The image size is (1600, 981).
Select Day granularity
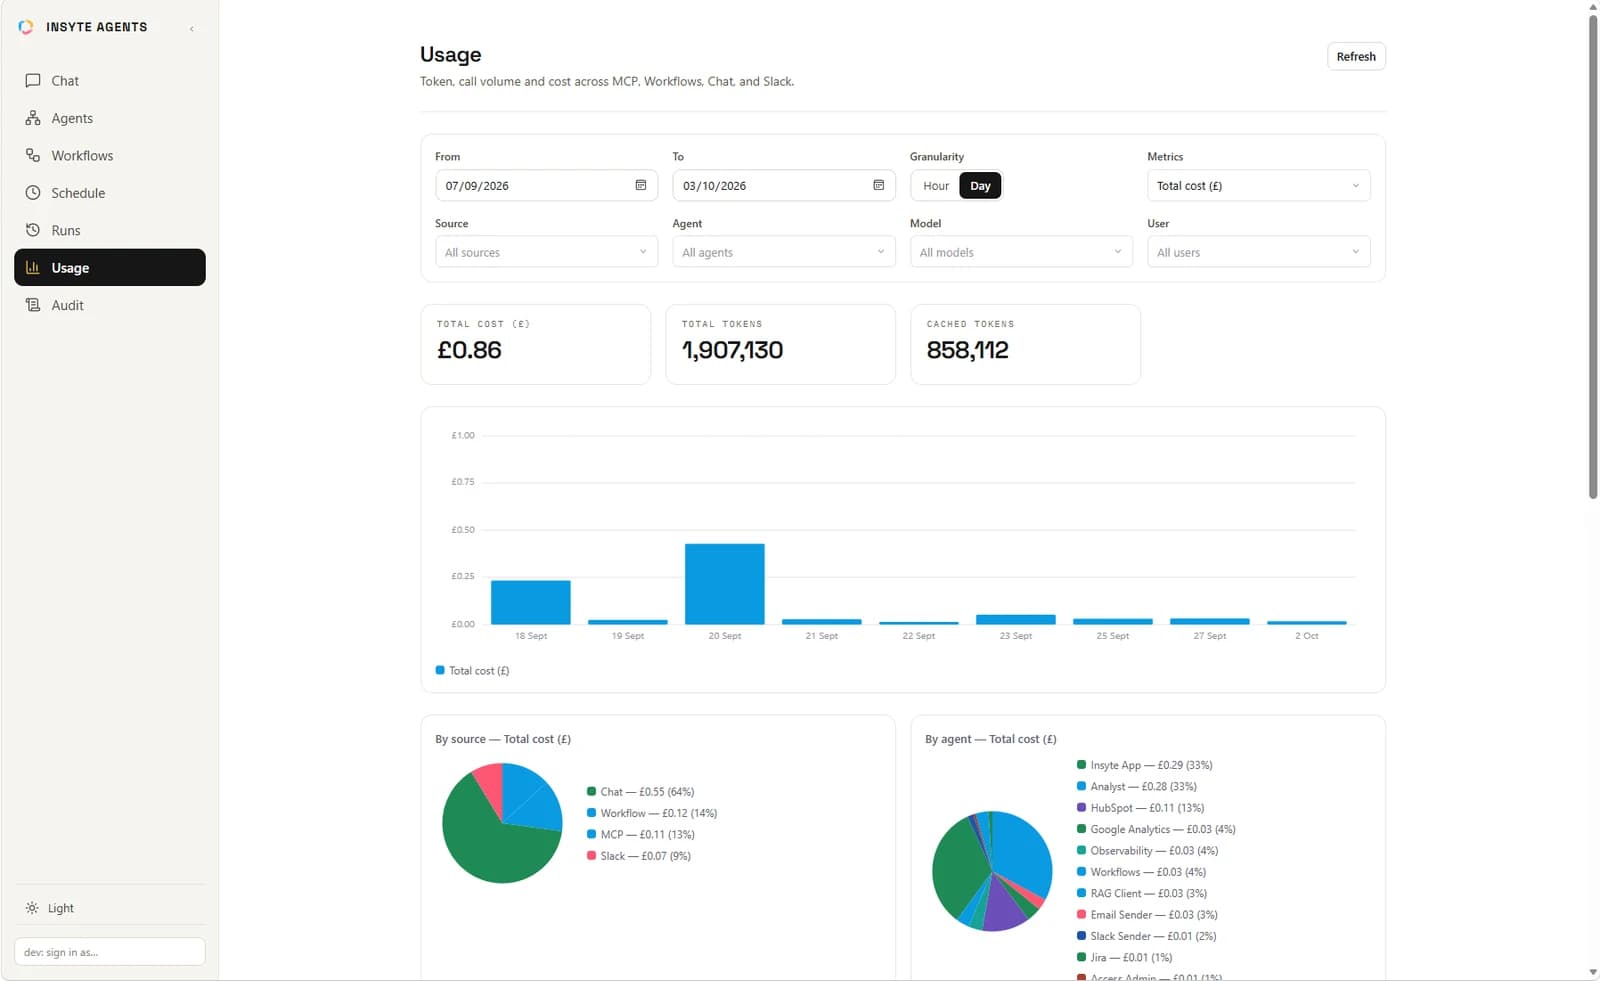[980, 186]
